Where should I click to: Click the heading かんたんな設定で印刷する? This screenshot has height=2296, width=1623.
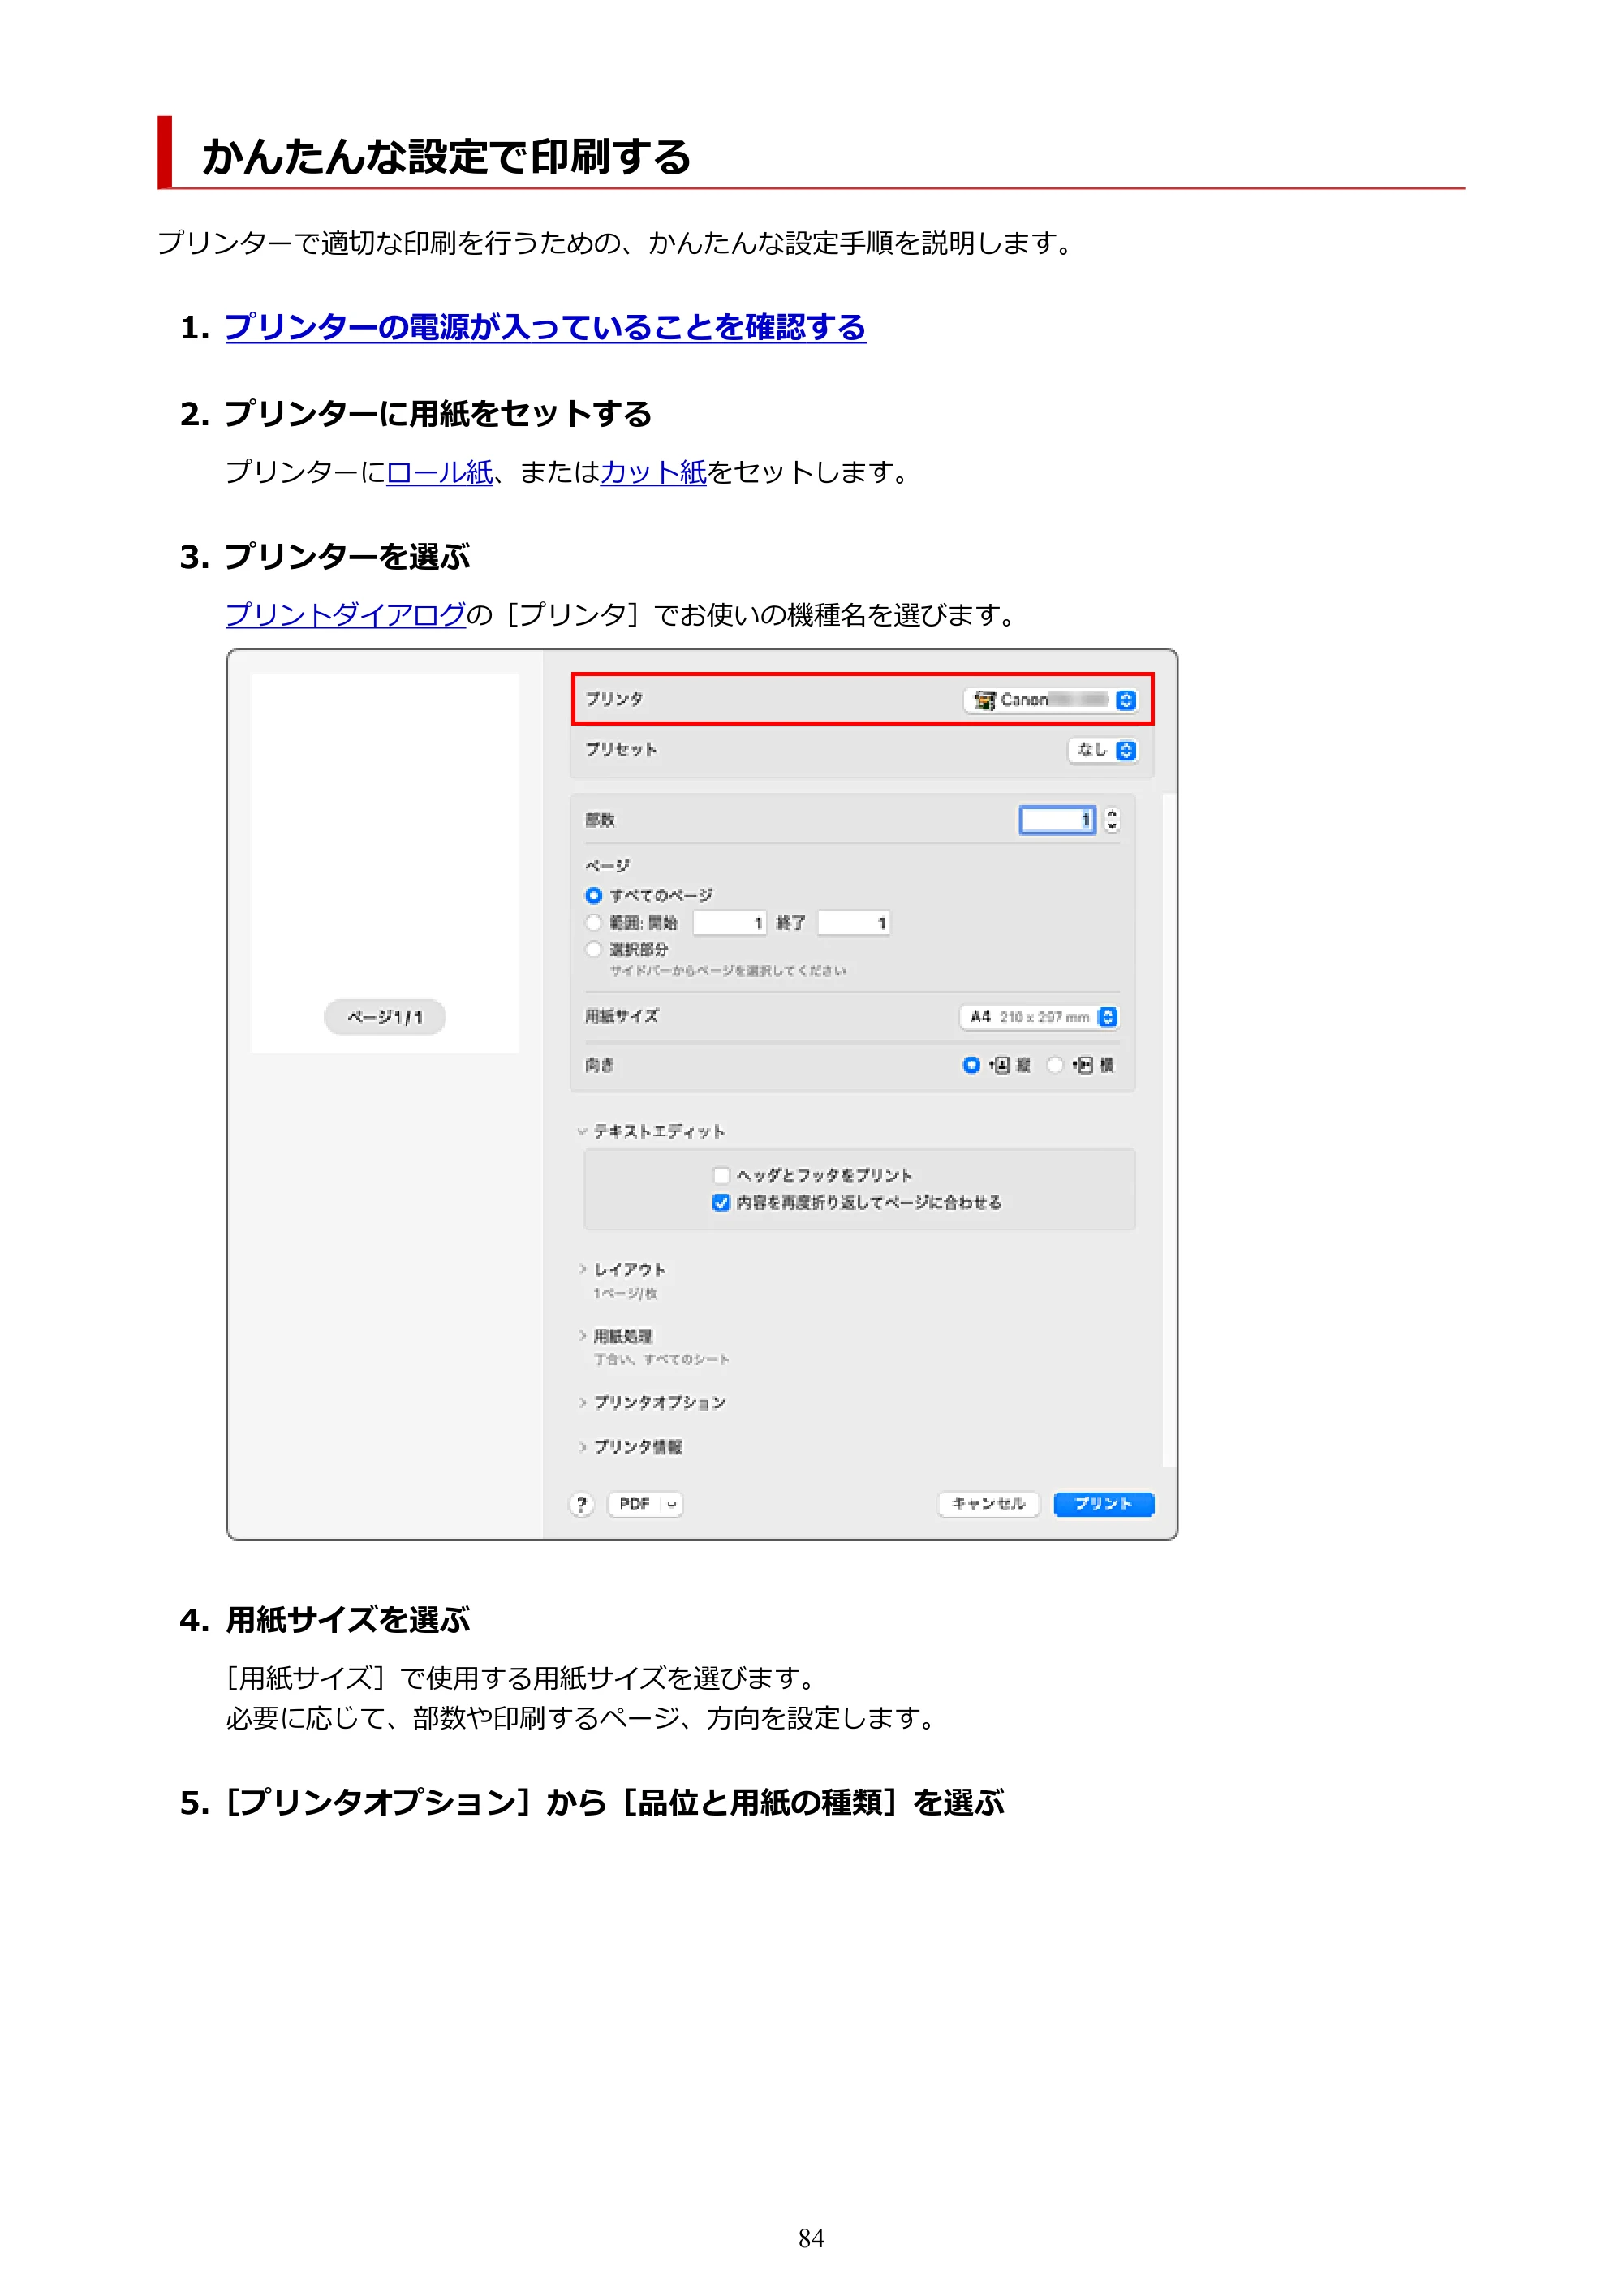click(x=447, y=157)
